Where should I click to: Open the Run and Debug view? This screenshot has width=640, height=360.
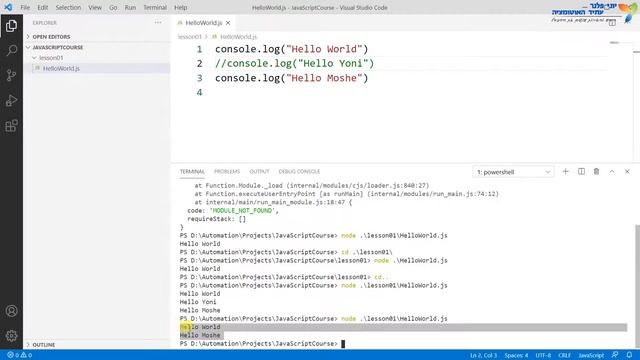click(11, 100)
